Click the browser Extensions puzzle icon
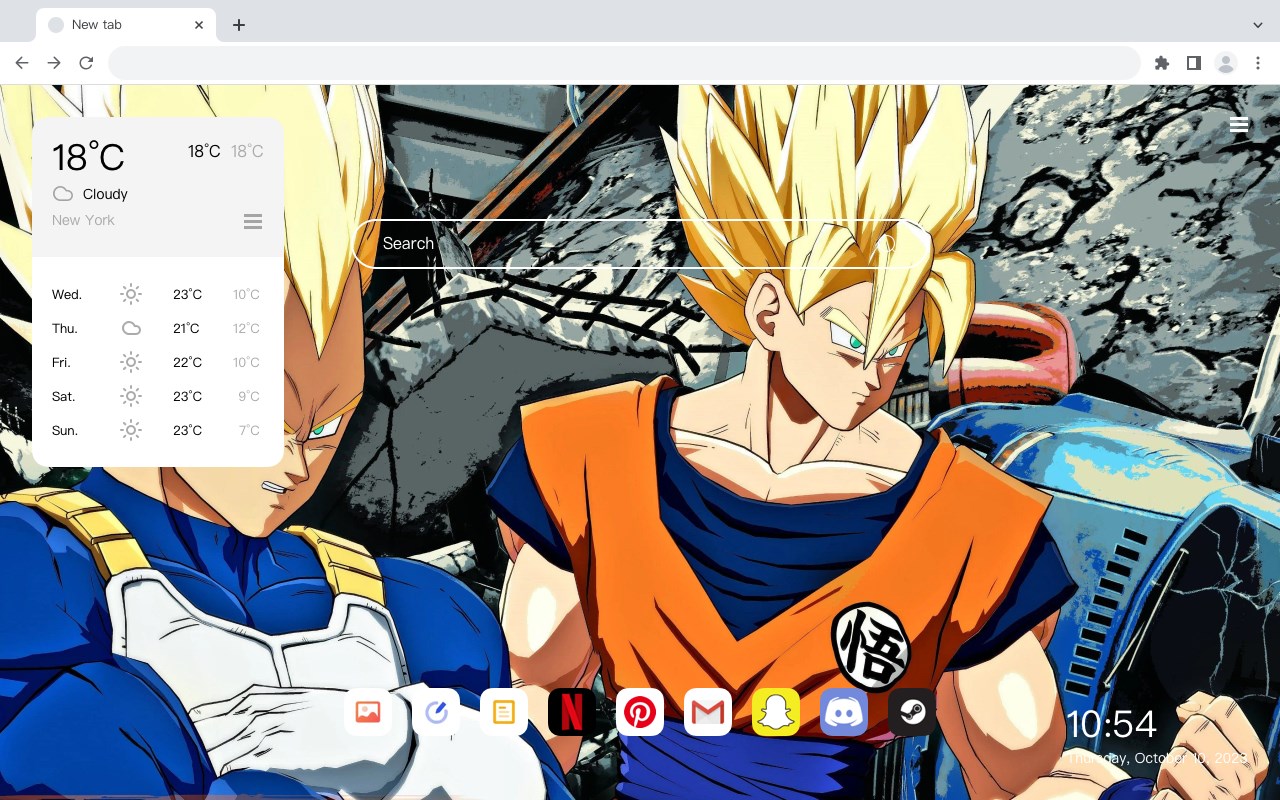The height and width of the screenshot is (800, 1280). click(x=1161, y=63)
